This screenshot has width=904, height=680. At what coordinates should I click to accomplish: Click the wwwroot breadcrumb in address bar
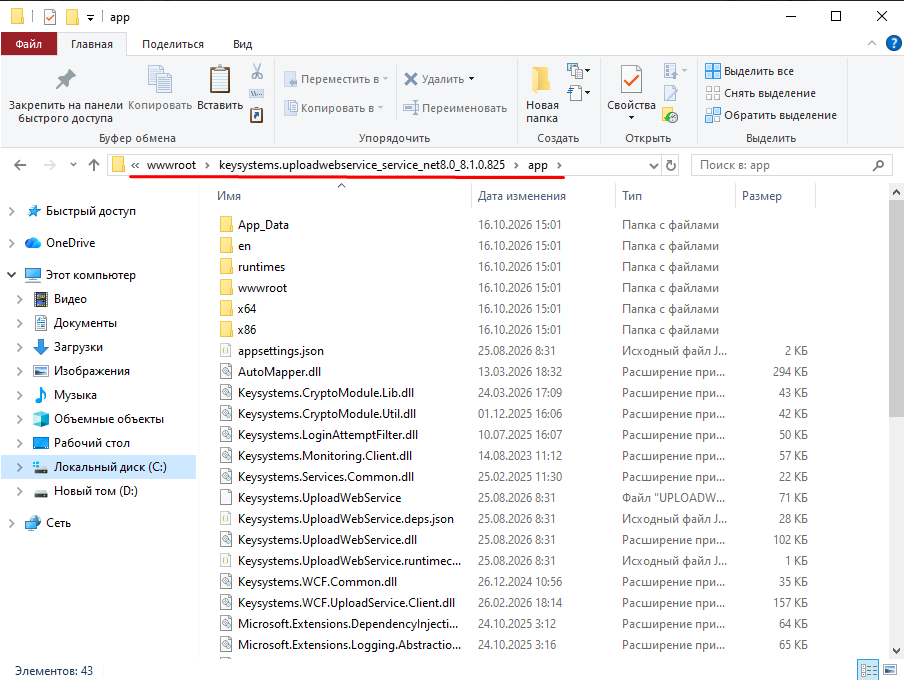point(171,165)
